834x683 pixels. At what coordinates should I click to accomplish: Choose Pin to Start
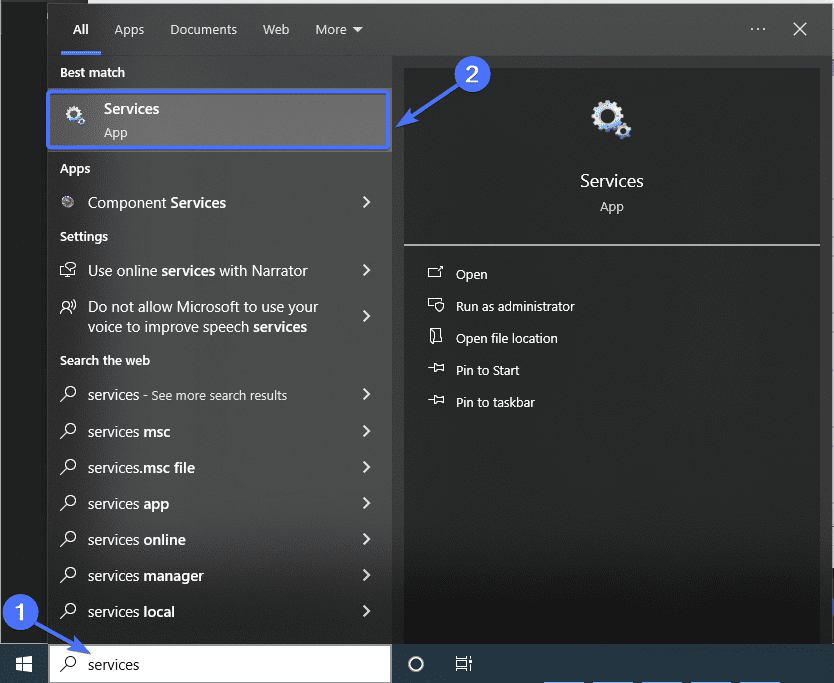click(487, 370)
